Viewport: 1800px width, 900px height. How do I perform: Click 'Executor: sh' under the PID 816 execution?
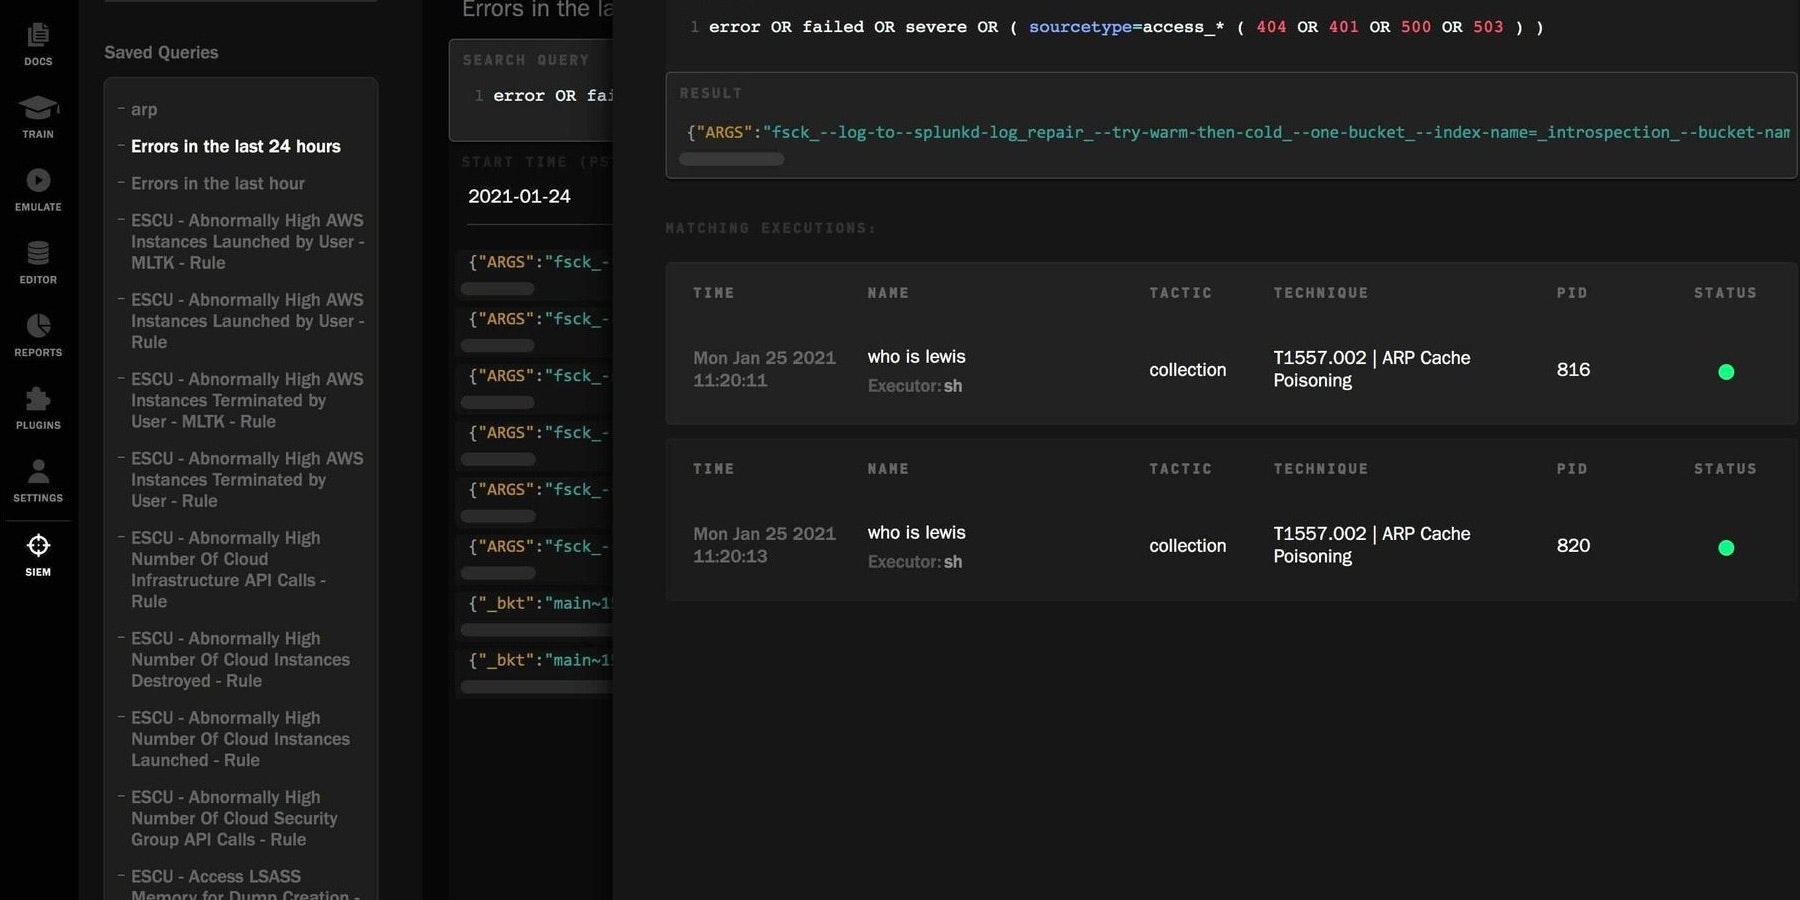click(915, 386)
